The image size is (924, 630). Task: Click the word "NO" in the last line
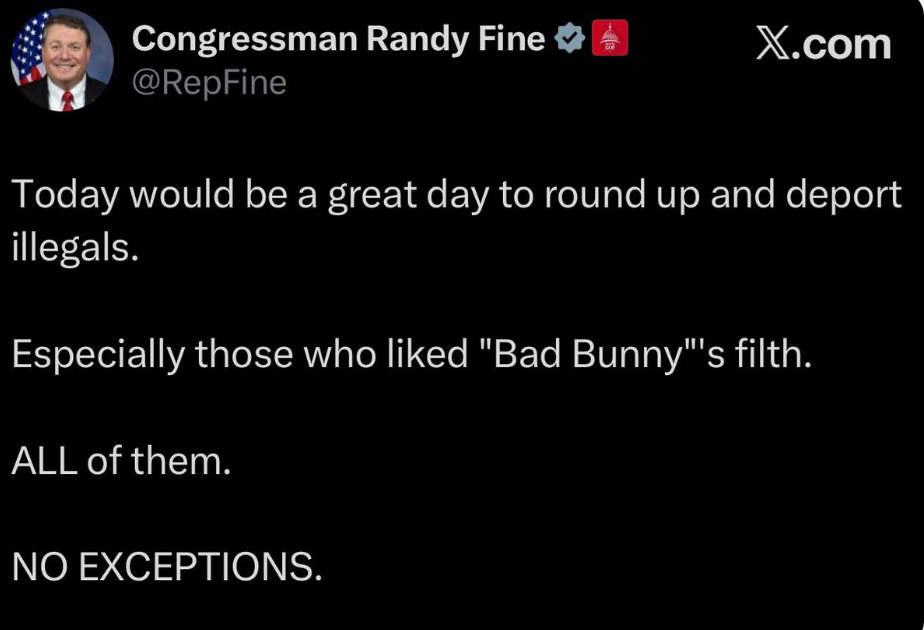click(x=38, y=568)
